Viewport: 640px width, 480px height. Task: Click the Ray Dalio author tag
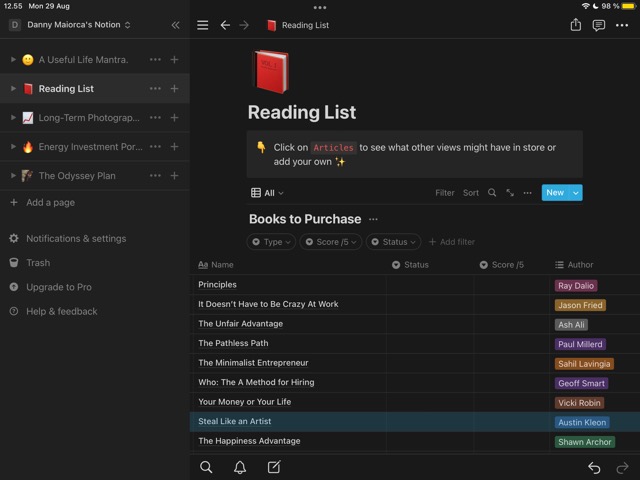[576, 286]
